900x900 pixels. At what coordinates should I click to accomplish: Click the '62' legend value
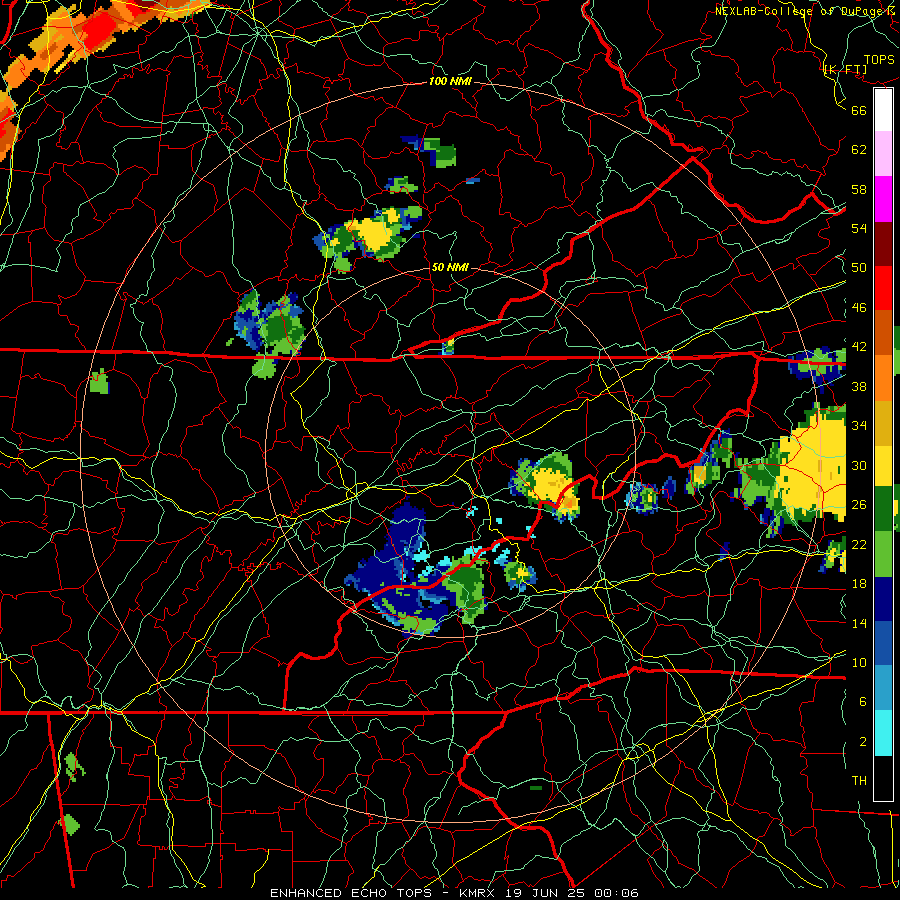[859, 149]
